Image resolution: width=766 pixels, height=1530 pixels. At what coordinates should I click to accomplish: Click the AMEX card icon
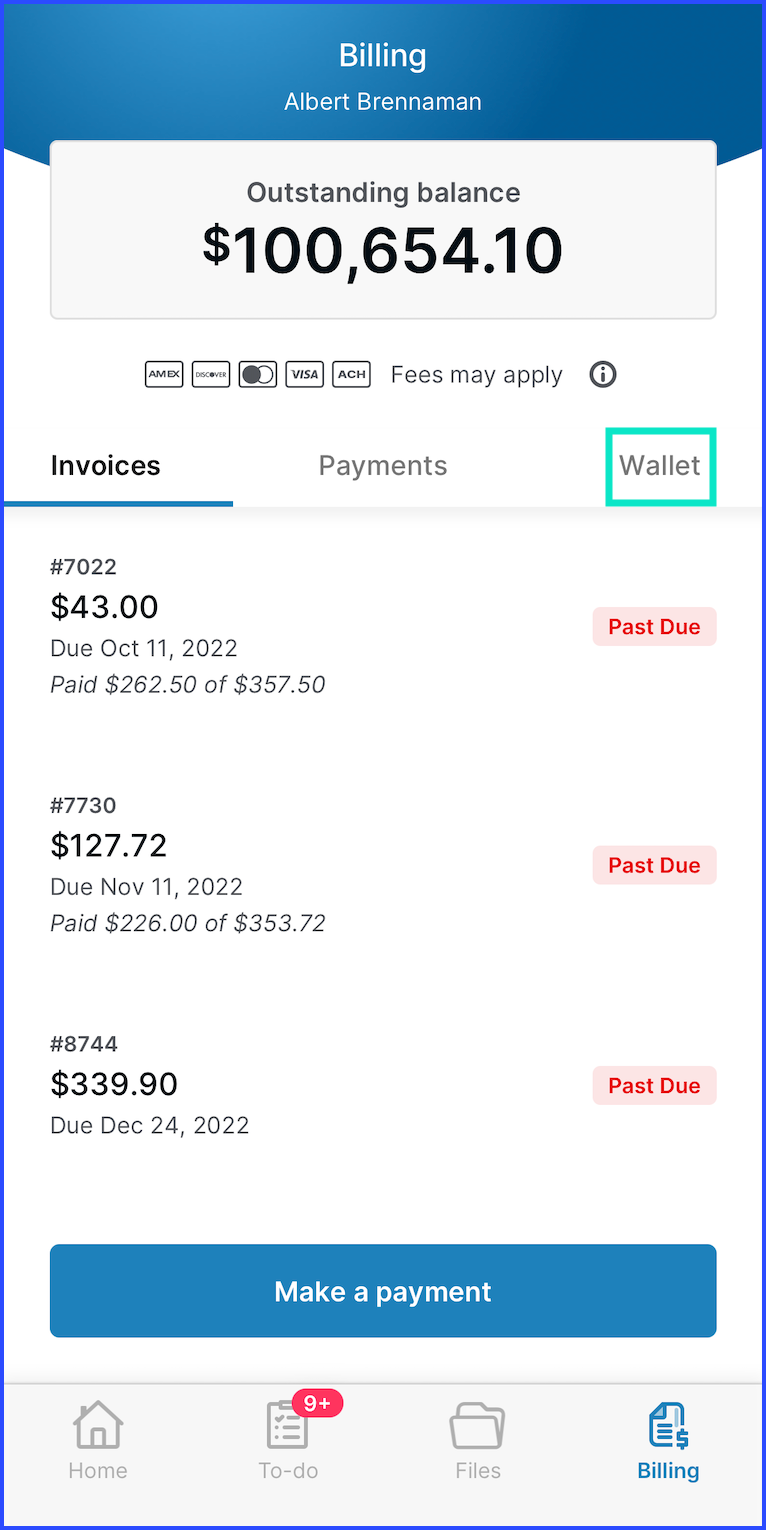tap(164, 375)
